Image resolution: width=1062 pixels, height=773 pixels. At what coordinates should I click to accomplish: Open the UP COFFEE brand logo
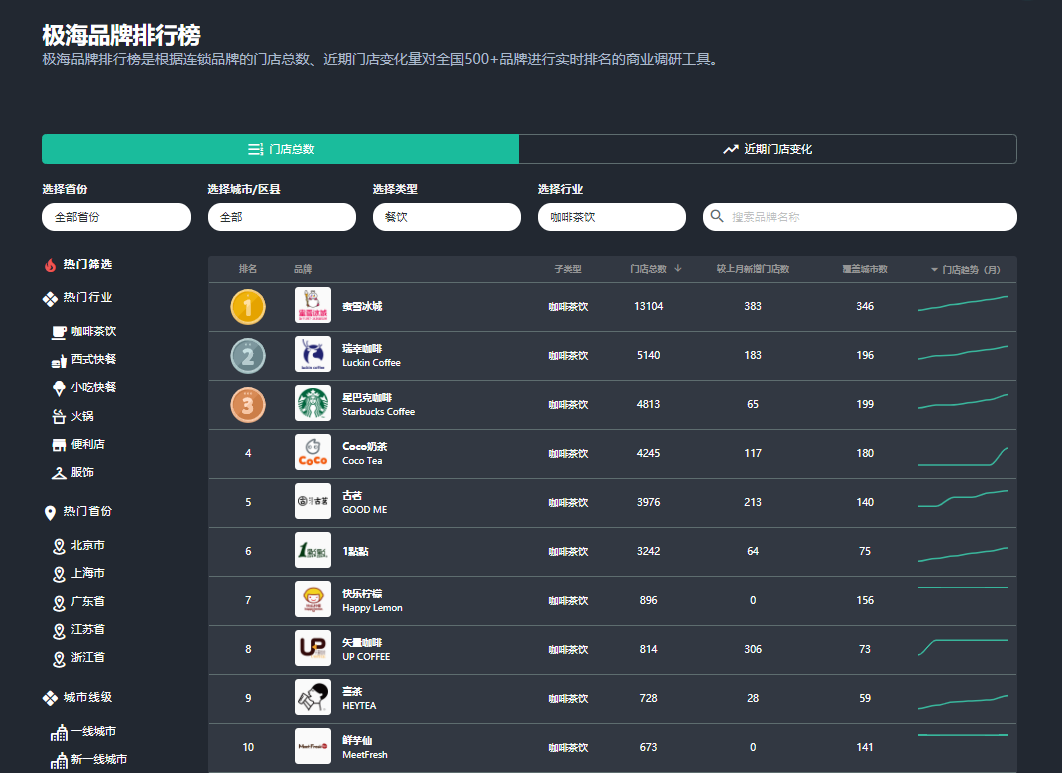click(313, 648)
